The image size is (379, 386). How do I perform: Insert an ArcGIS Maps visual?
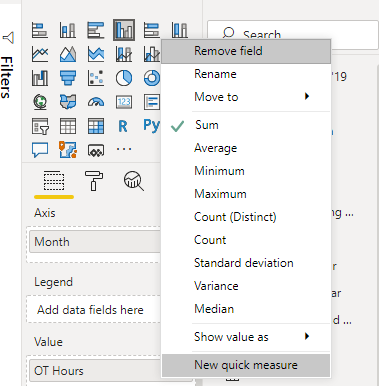(68, 150)
